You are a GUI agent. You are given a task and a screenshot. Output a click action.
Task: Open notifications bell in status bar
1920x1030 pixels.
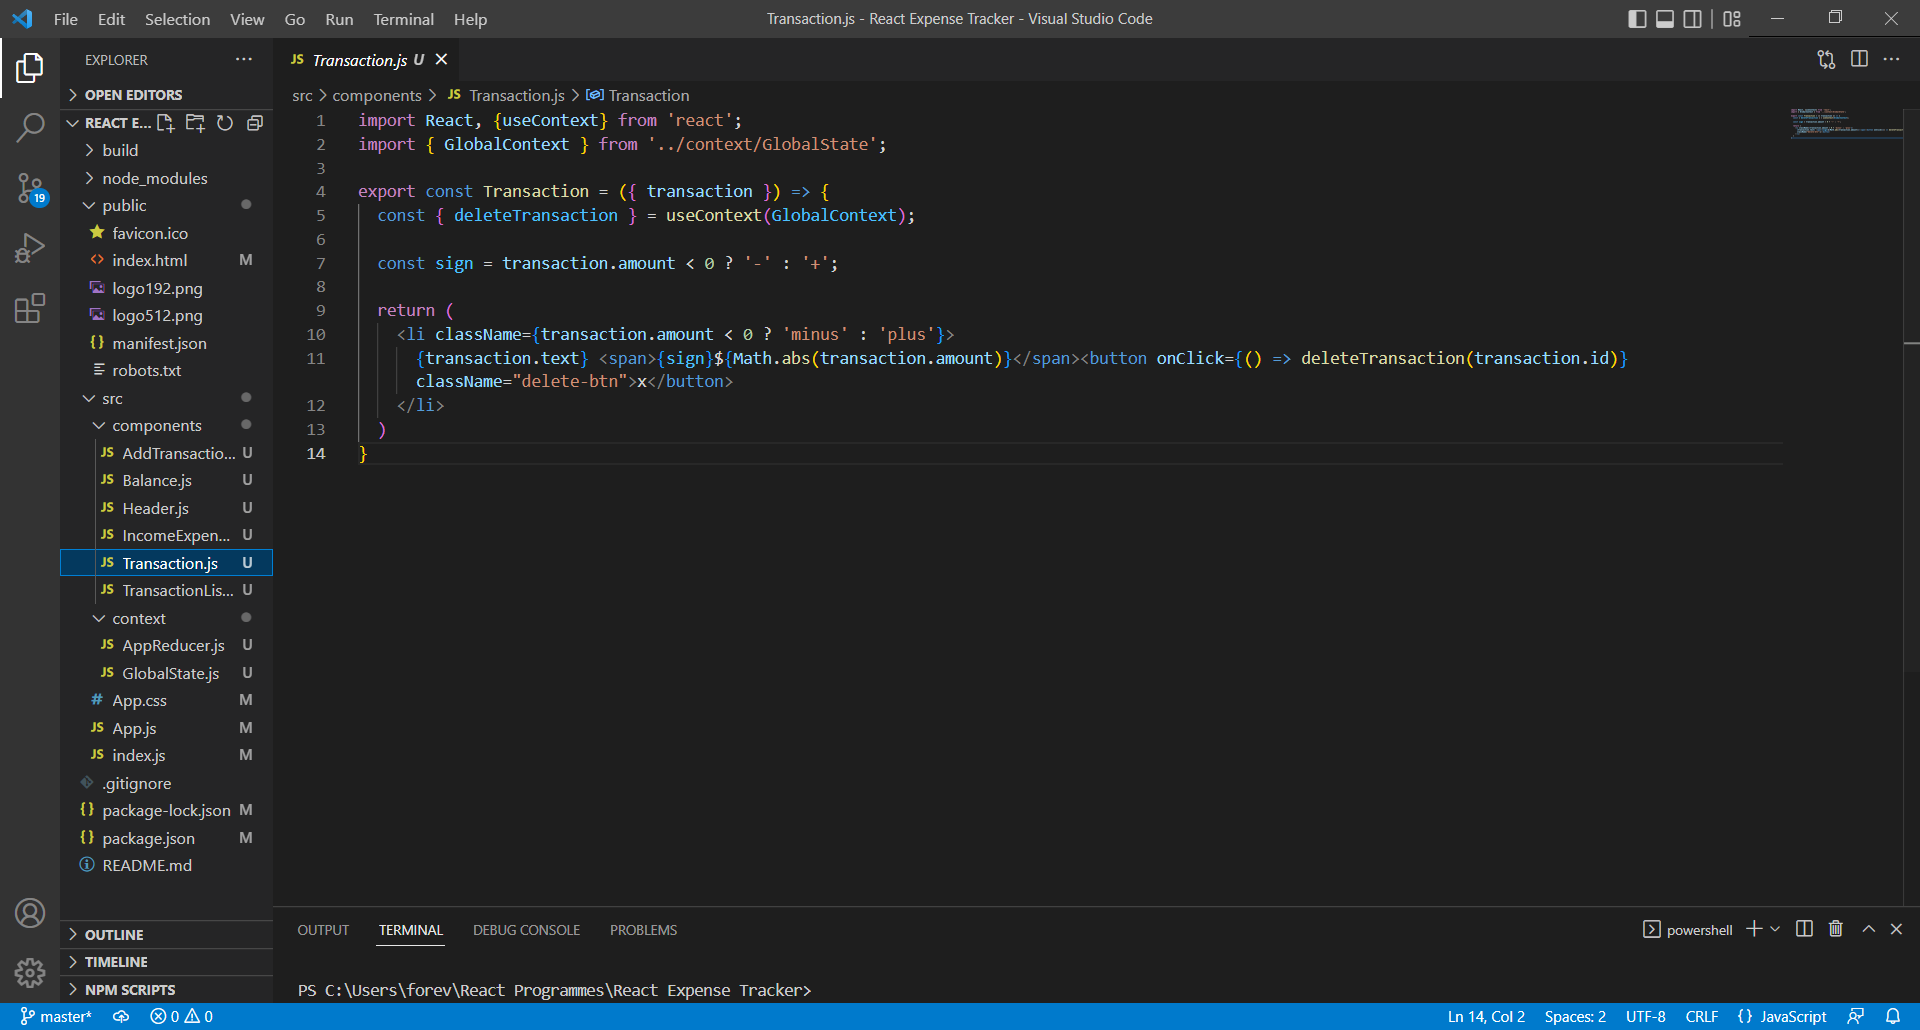[x=1893, y=1016]
